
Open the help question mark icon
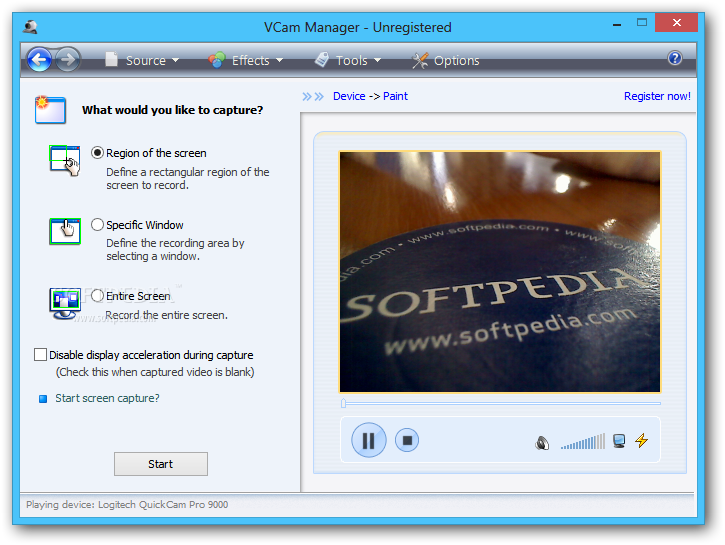(x=675, y=58)
